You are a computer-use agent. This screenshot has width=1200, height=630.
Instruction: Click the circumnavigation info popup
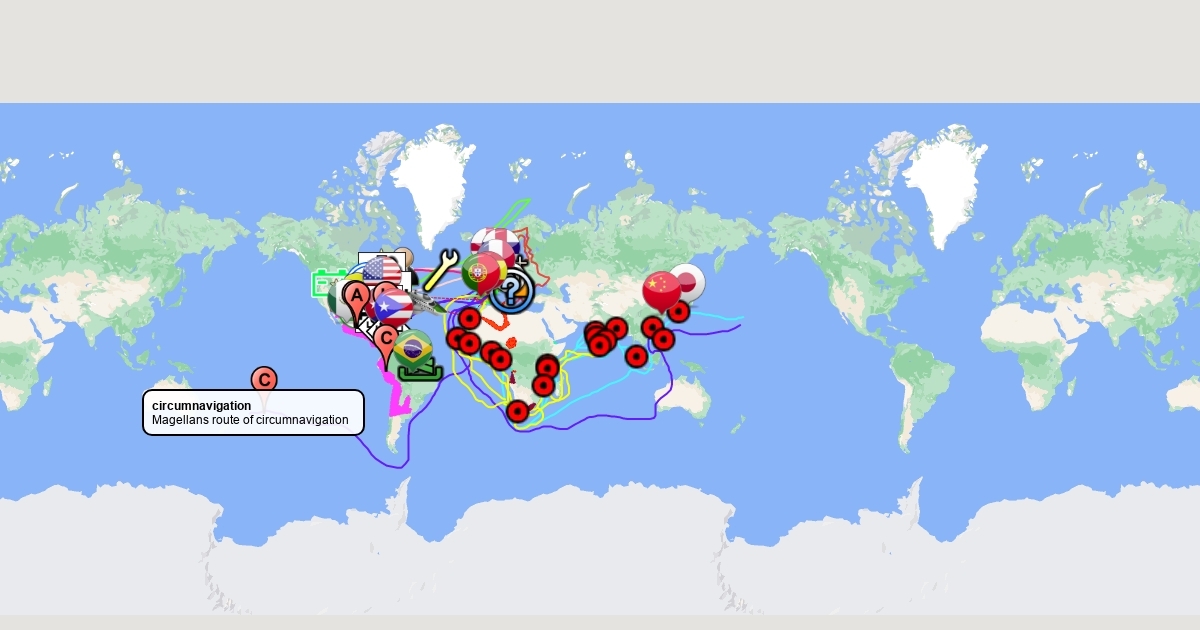pos(253,413)
